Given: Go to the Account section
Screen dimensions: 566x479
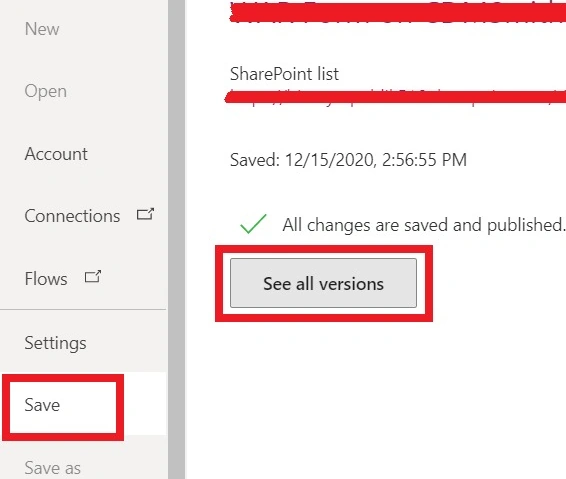Looking at the screenshot, I should click(x=56, y=154).
